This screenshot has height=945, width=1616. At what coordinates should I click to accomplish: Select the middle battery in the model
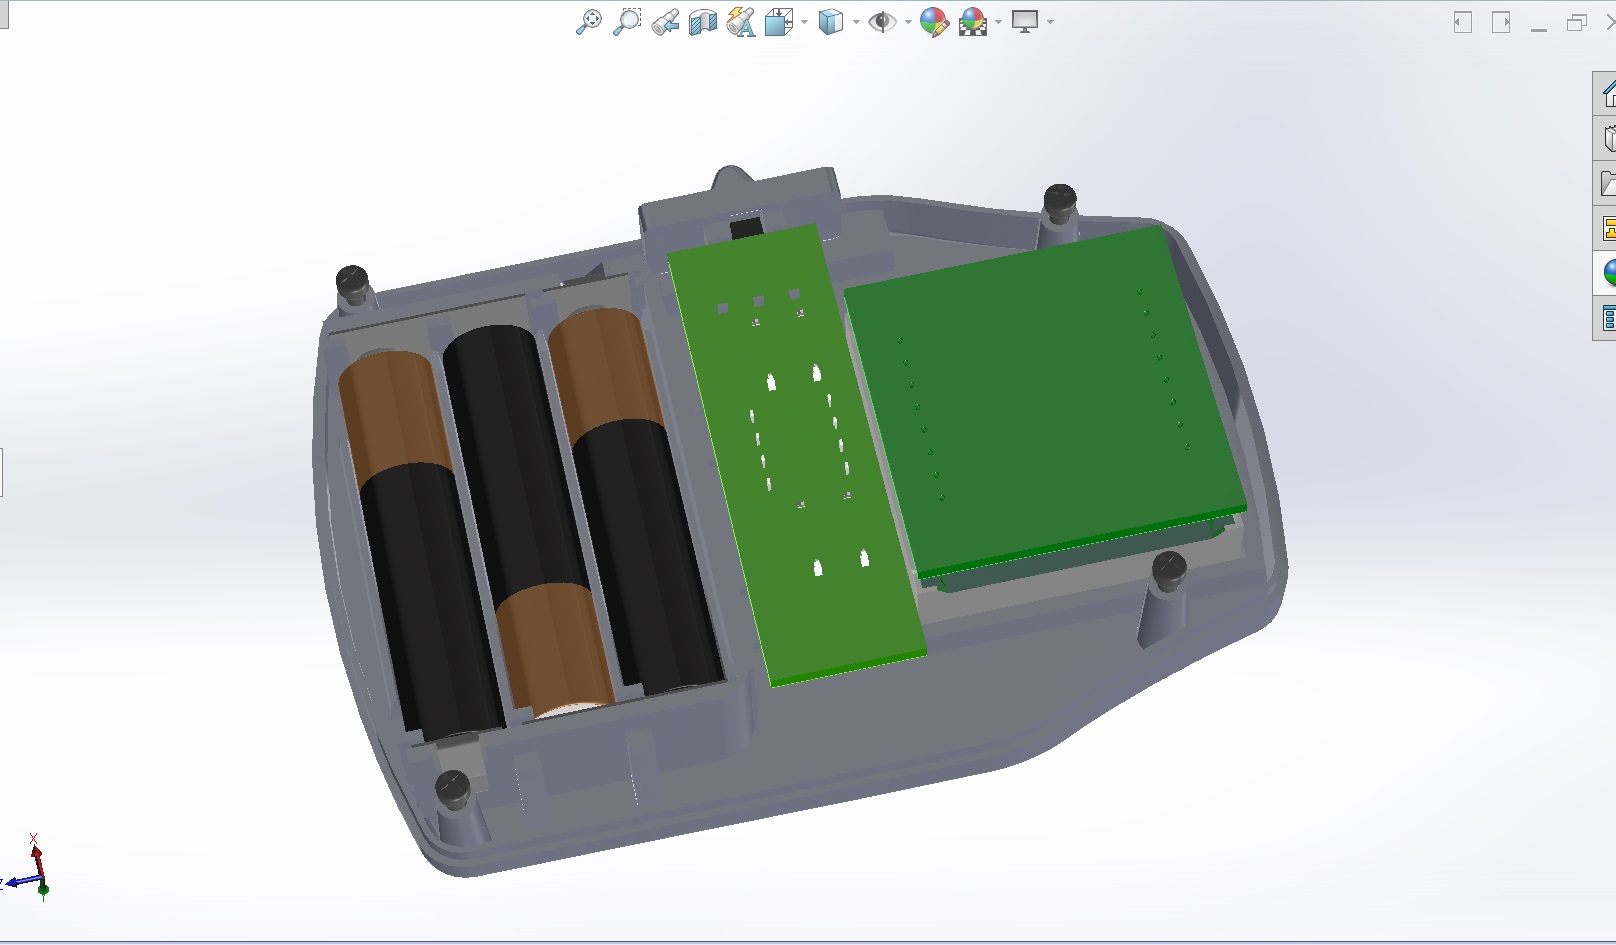[x=528, y=520]
